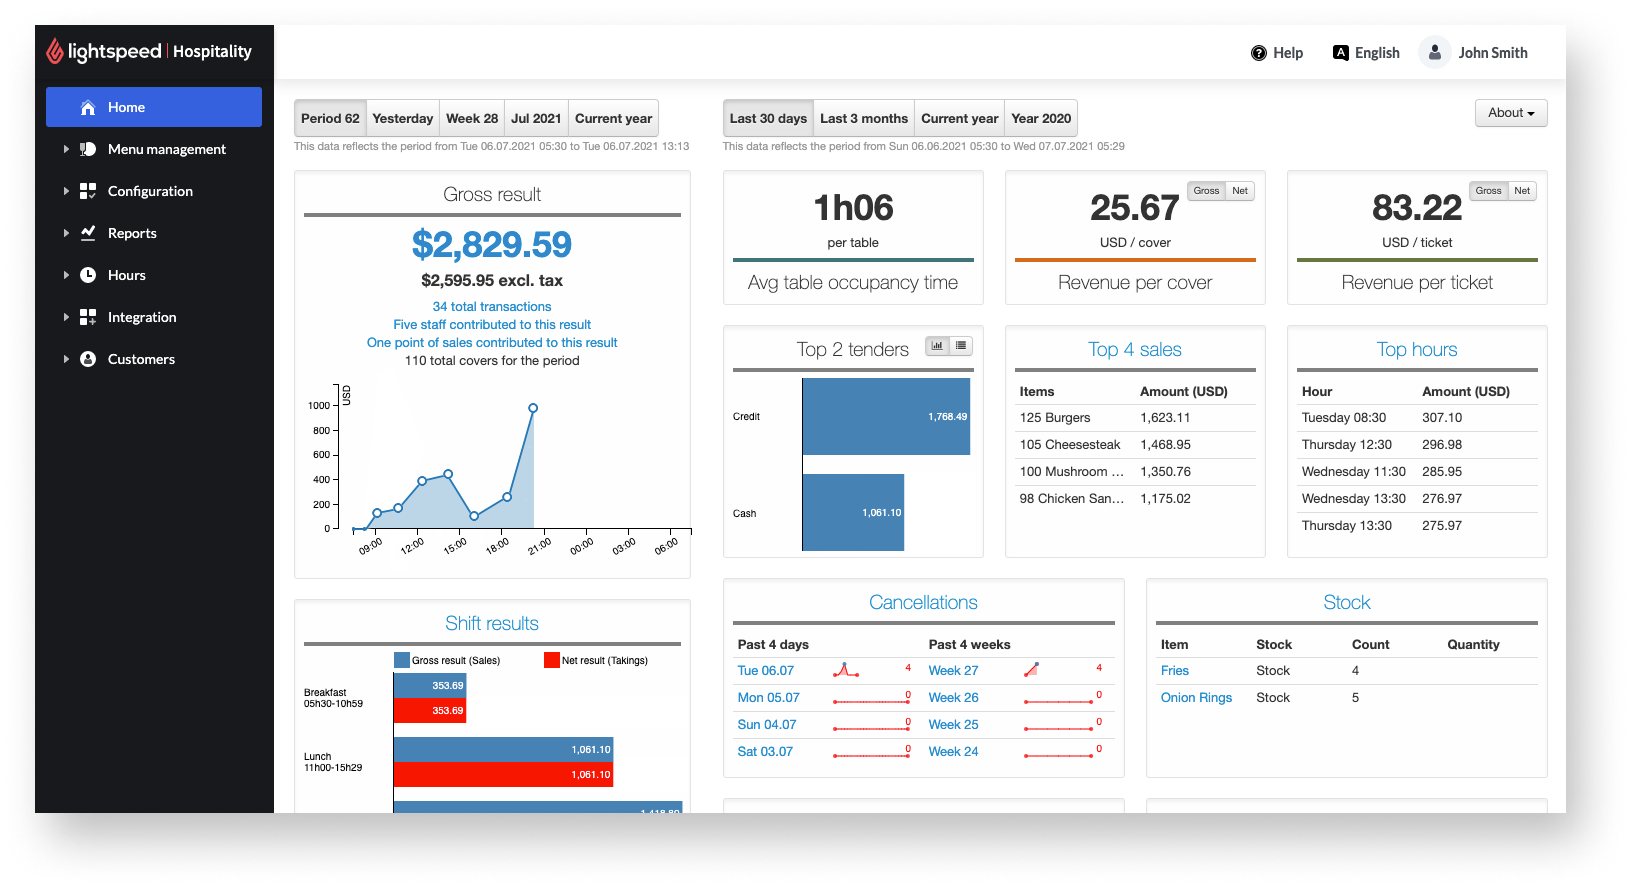Open Tue 06.07 cancellations link

(766, 671)
